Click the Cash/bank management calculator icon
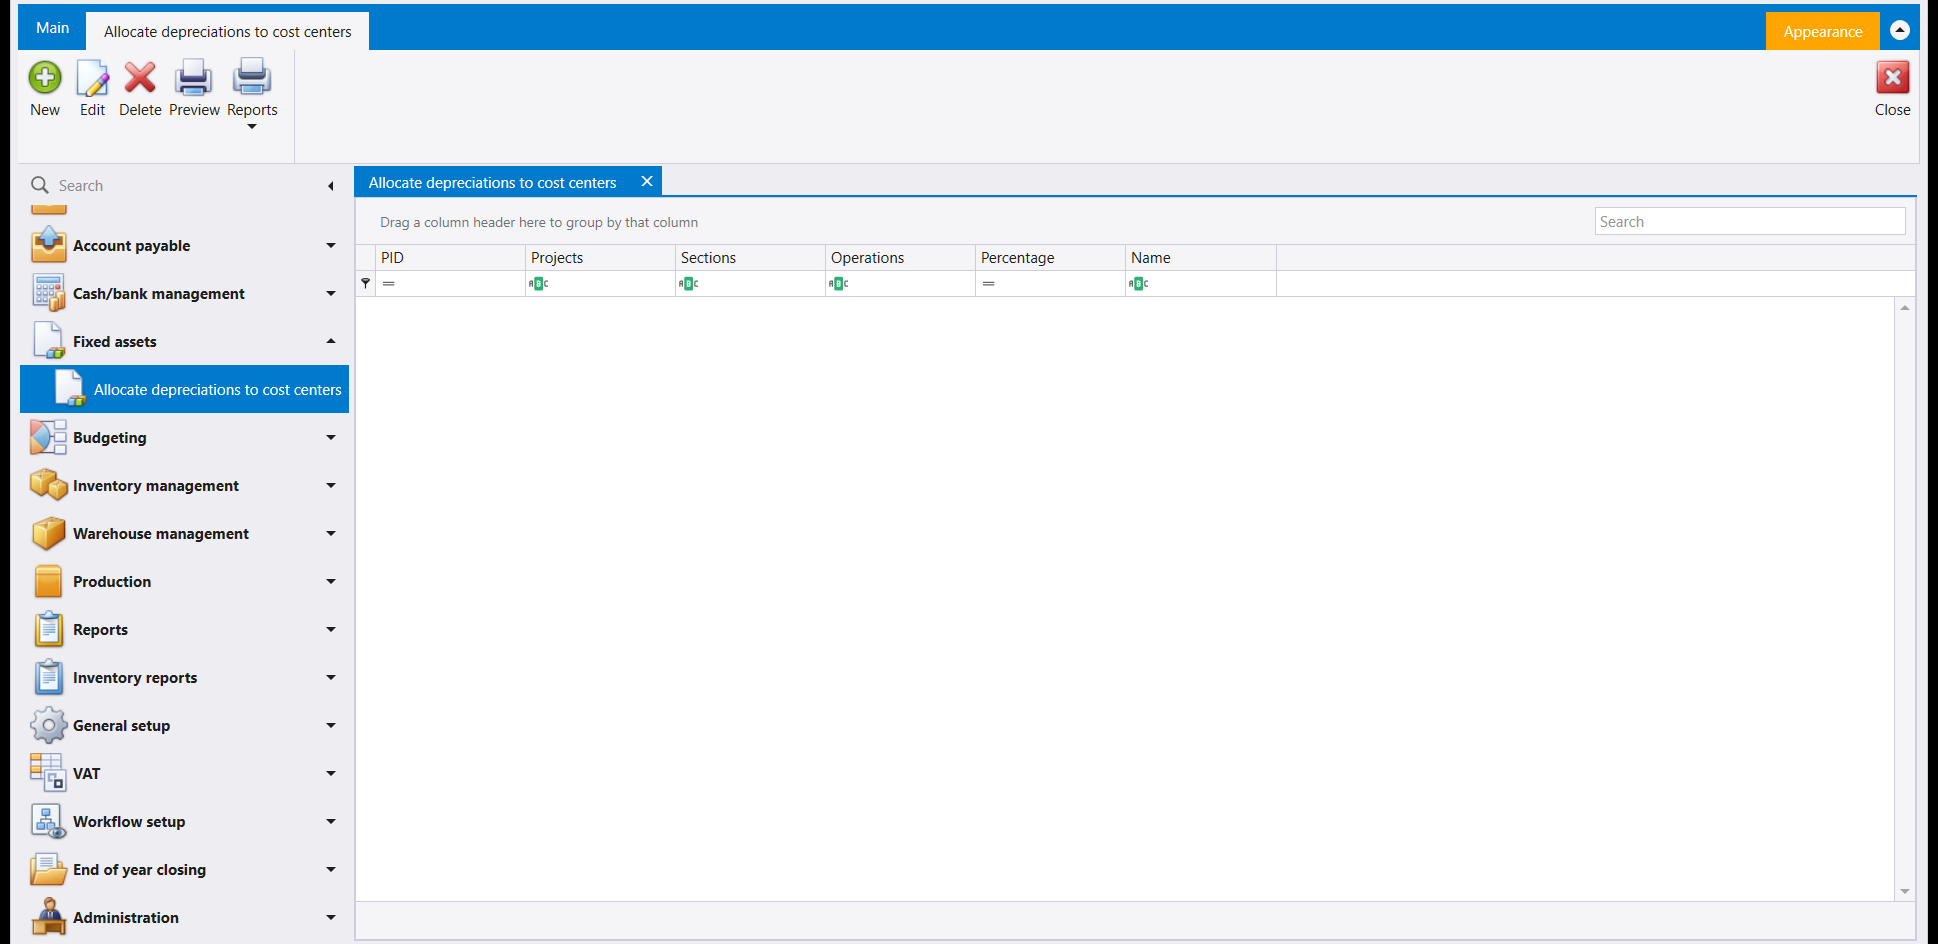The height and width of the screenshot is (944, 1938). click(x=48, y=293)
